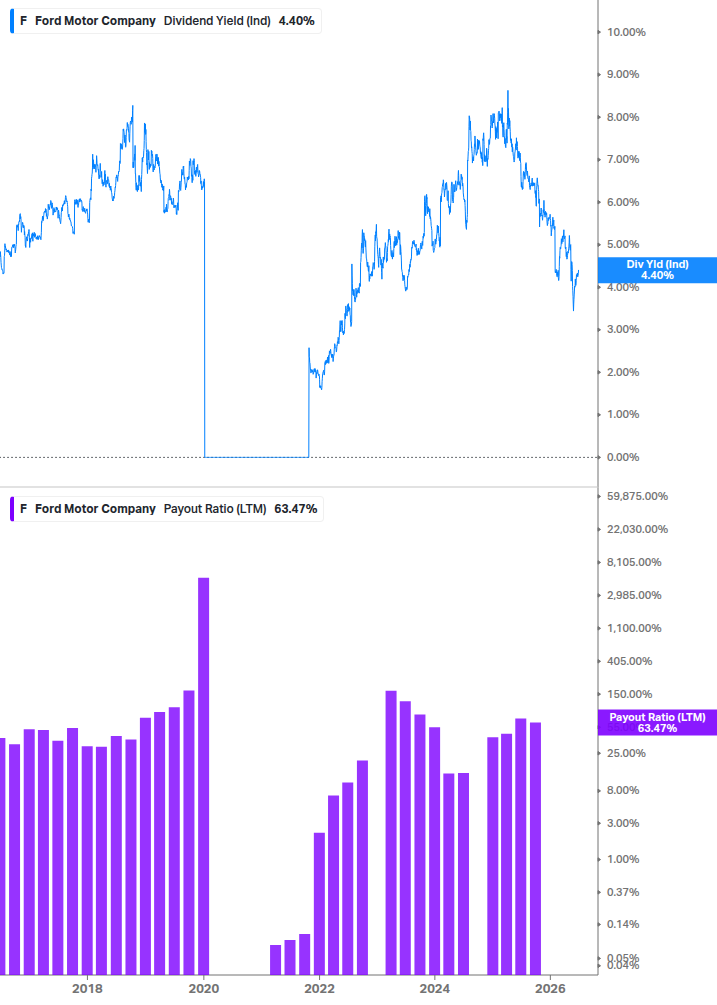Screen dimensions: 717x1005
Task: Click the 5.00% dividend yield axis label
Action: pyautogui.click(x=623, y=244)
